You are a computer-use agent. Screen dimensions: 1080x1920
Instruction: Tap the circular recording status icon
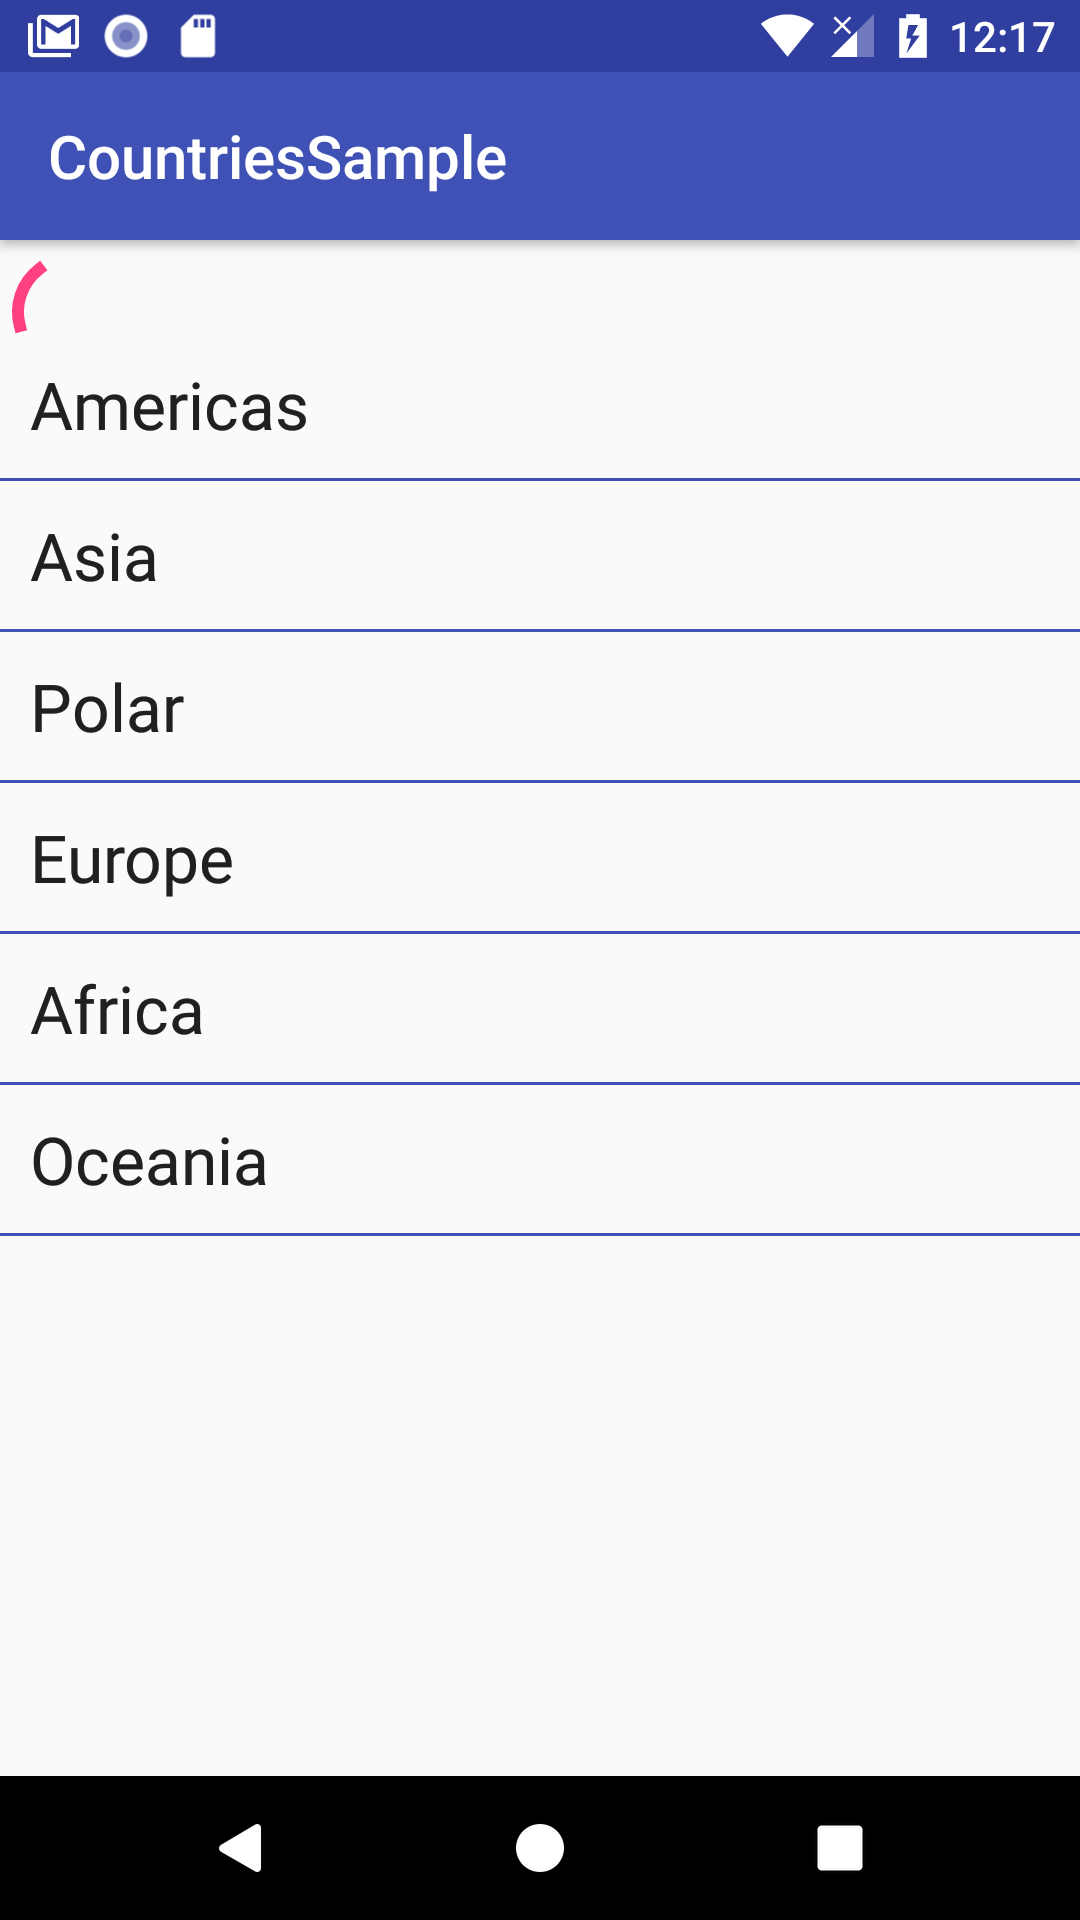(x=126, y=37)
